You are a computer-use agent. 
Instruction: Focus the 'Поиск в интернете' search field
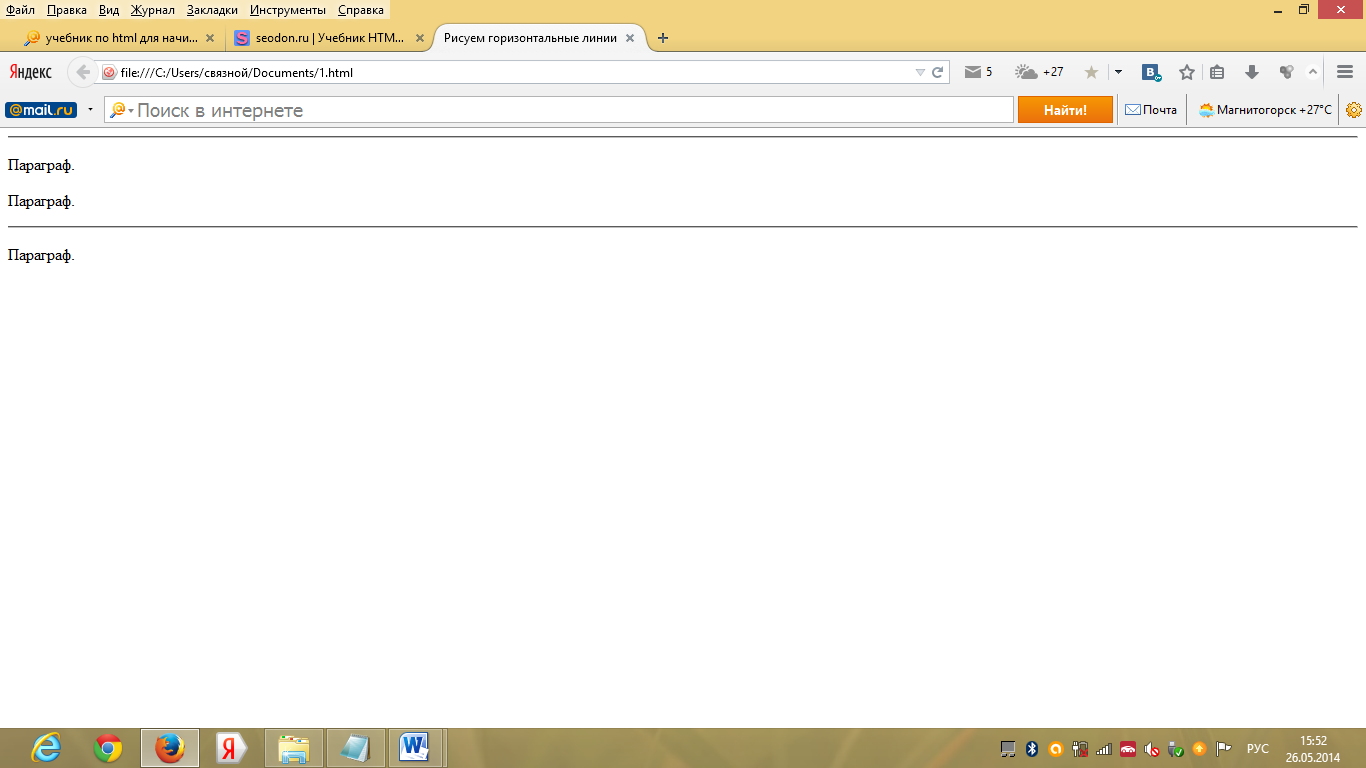pyautogui.click(x=559, y=110)
